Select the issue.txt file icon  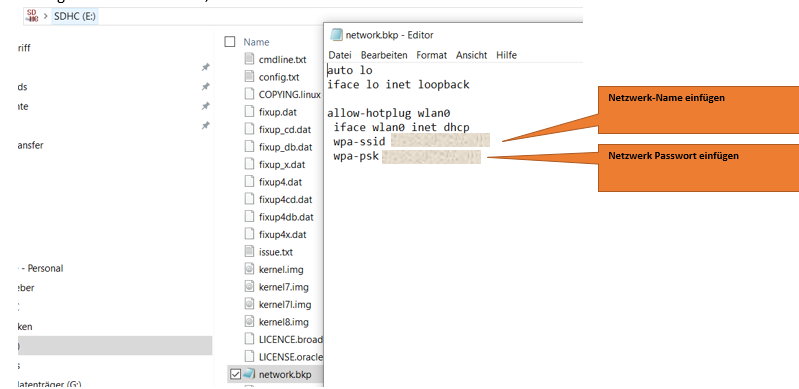(x=249, y=252)
